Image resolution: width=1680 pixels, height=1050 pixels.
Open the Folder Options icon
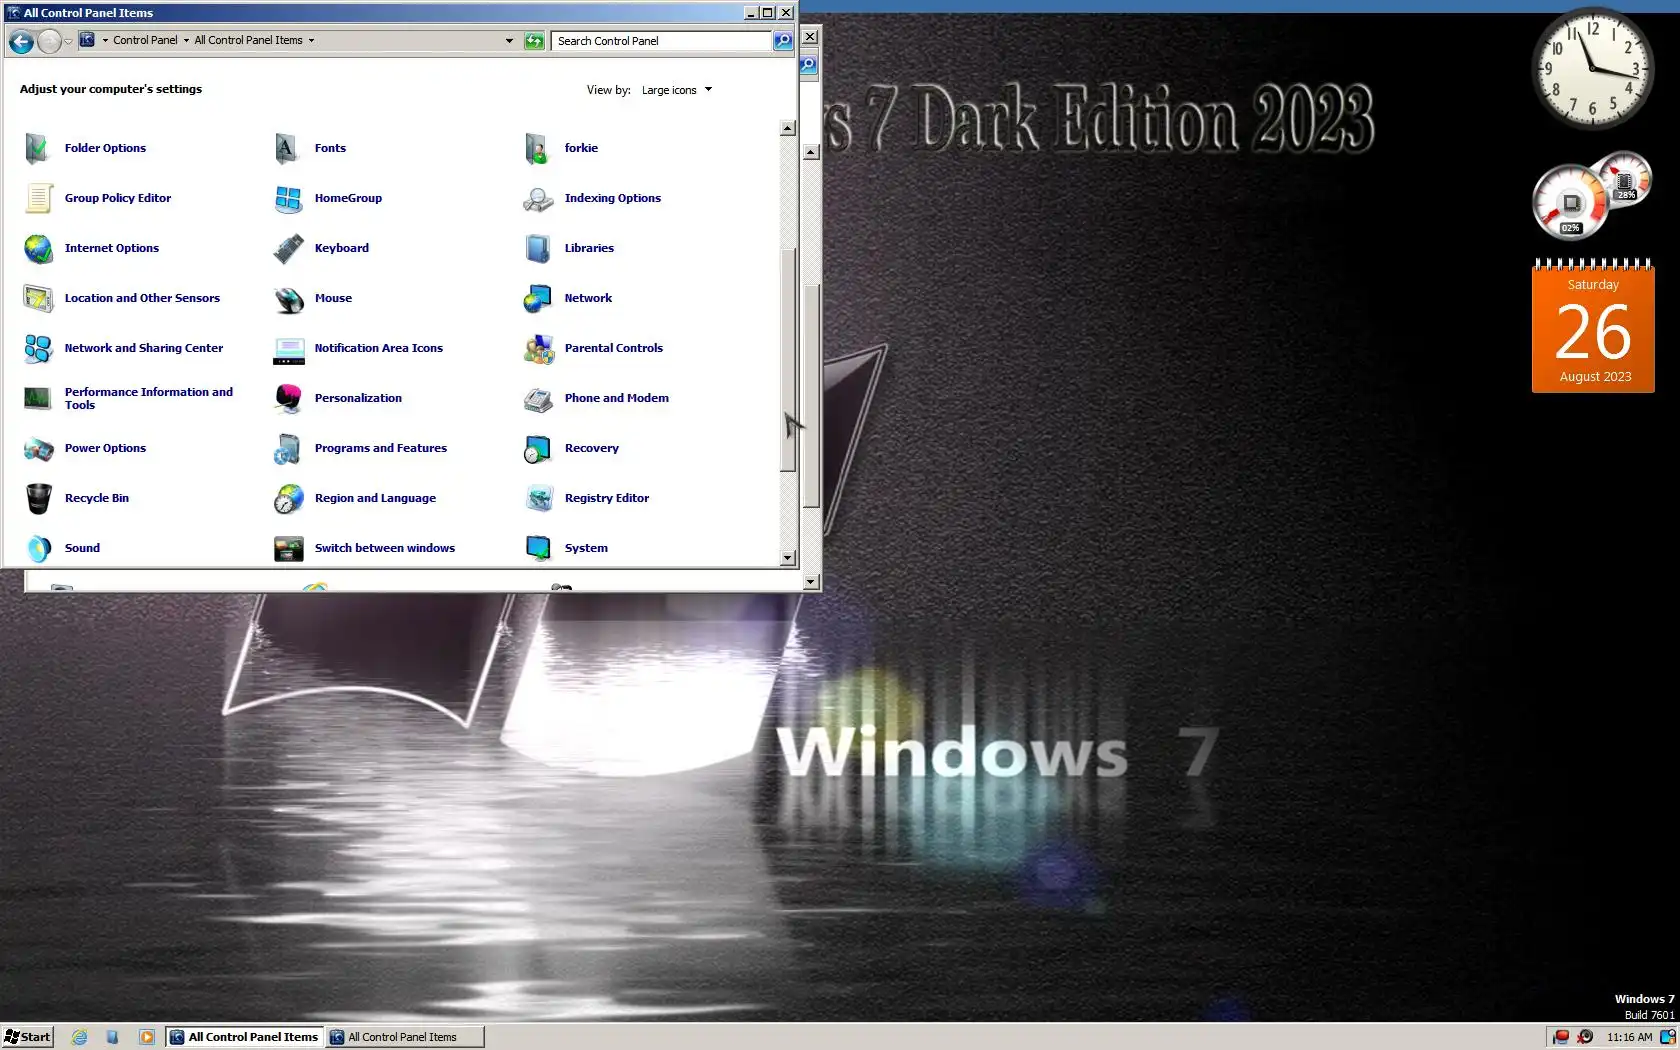tap(38, 148)
